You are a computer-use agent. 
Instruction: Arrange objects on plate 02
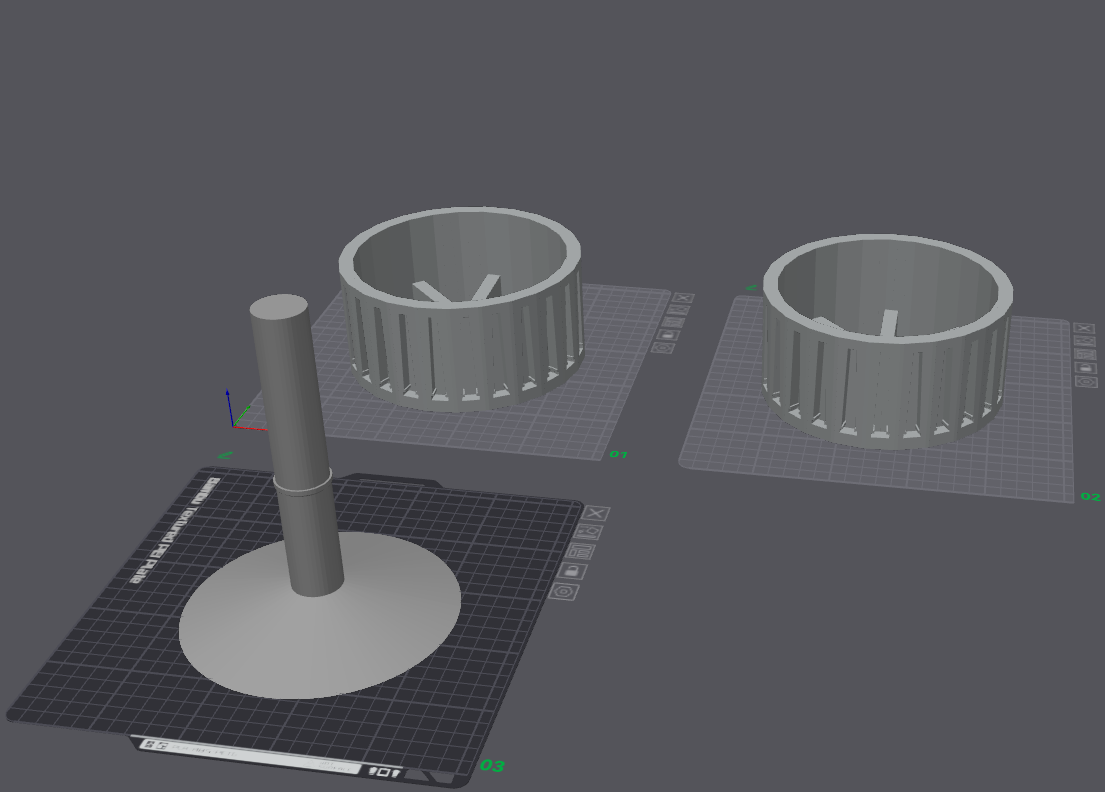click(1084, 354)
